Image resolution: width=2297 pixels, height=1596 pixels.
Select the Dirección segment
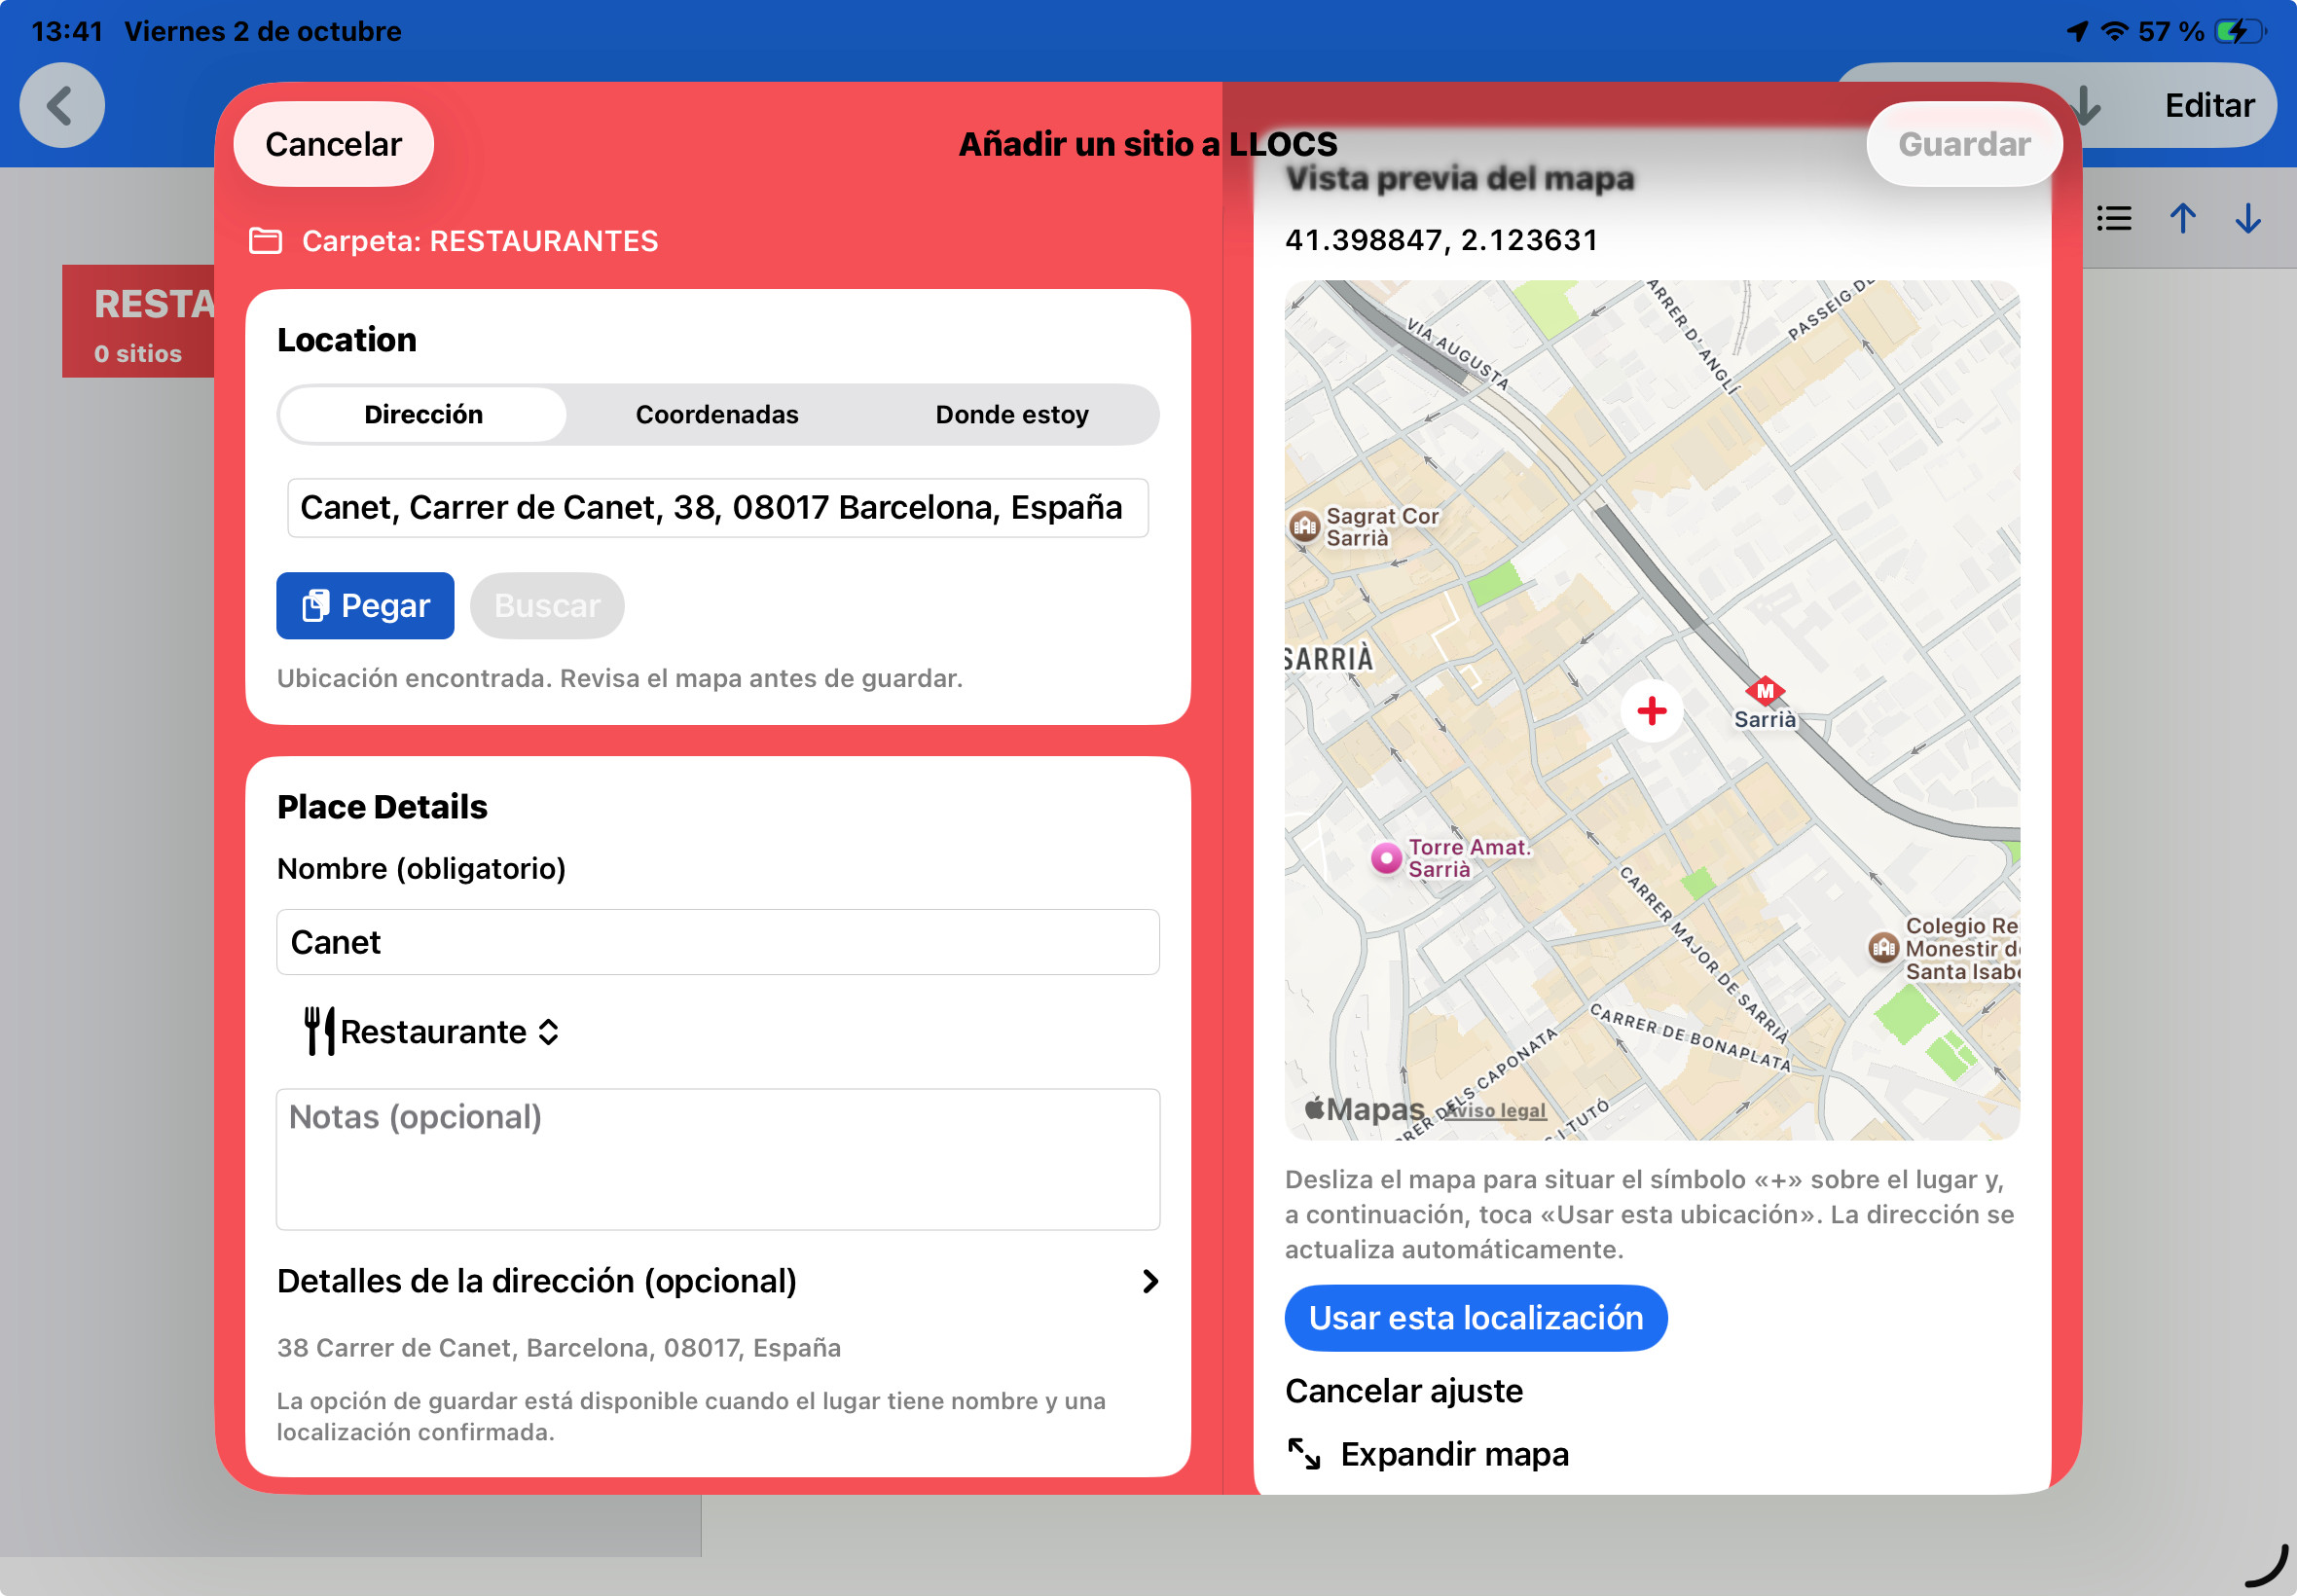[x=423, y=414]
